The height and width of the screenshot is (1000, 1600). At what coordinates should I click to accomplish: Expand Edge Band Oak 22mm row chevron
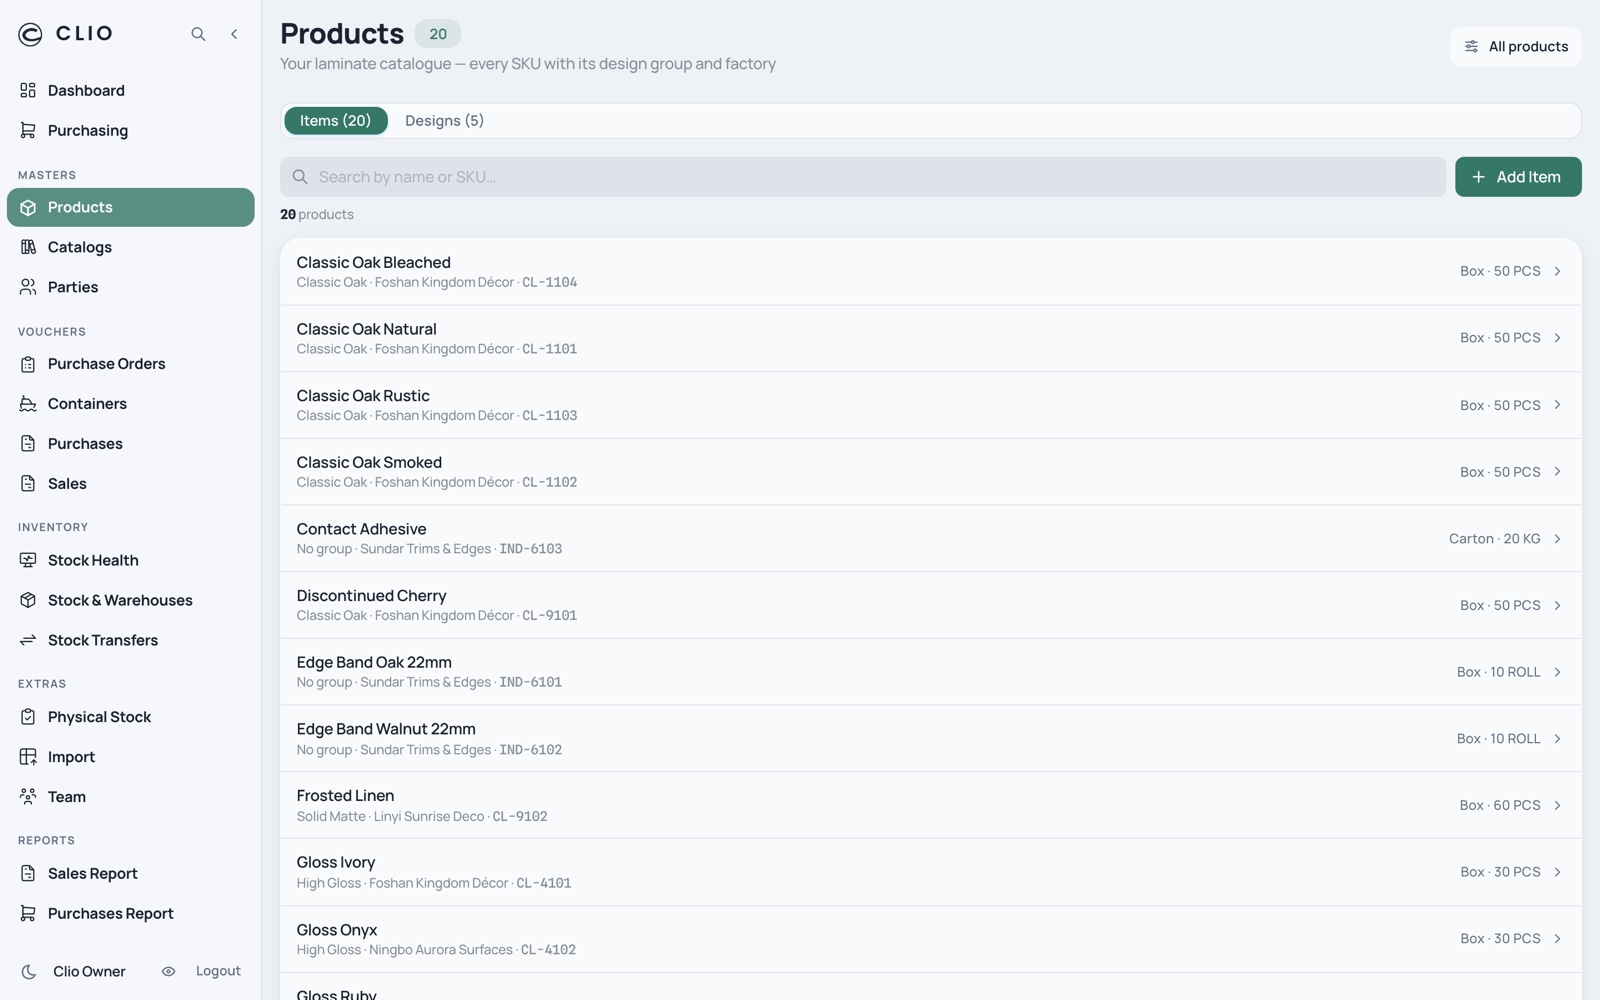pyautogui.click(x=1557, y=672)
